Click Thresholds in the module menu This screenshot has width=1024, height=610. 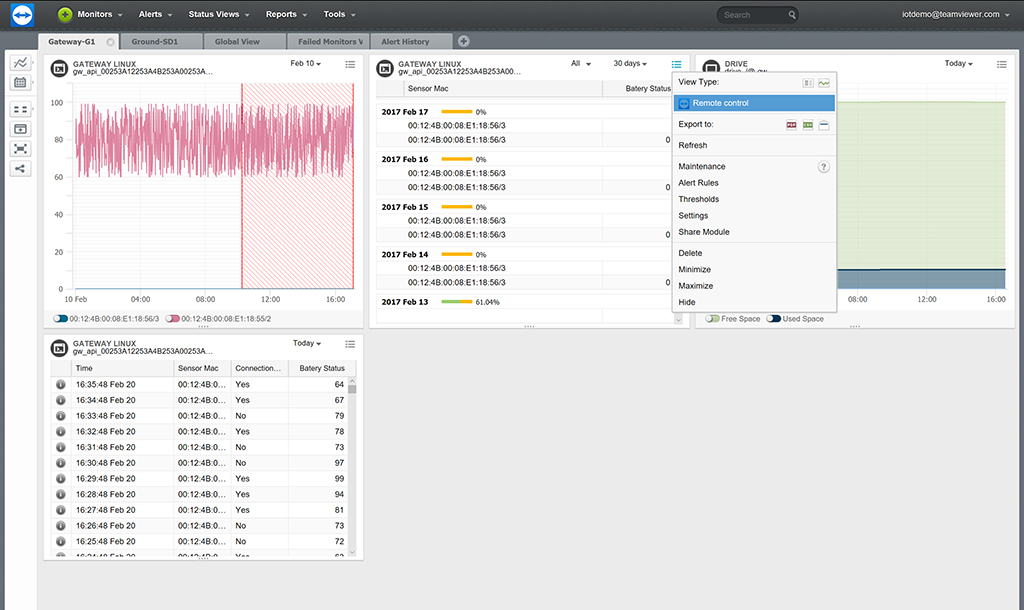tap(698, 199)
